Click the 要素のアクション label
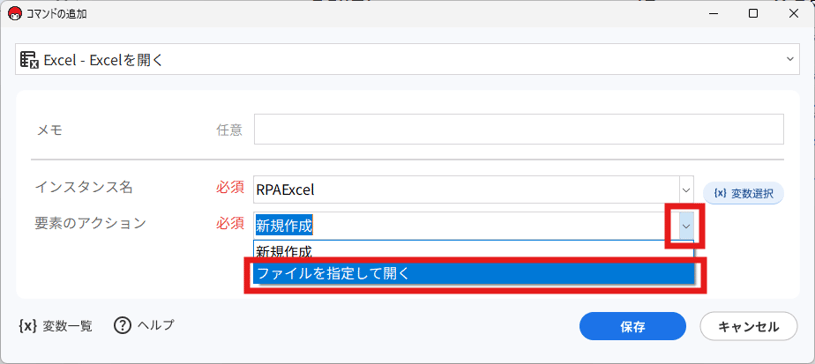The height and width of the screenshot is (364, 815). (90, 223)
